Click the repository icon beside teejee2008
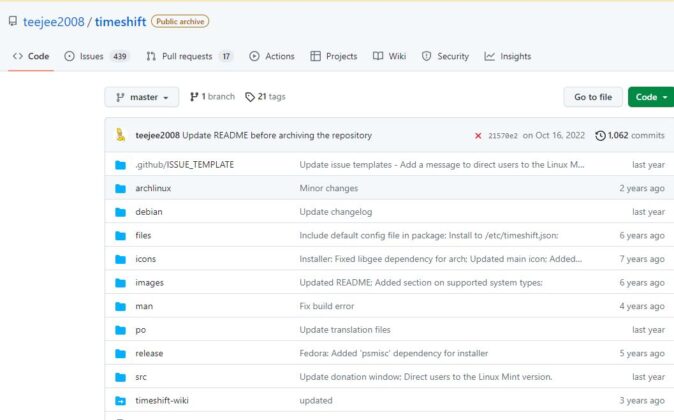The image size is (674, 420). [13, 21]
